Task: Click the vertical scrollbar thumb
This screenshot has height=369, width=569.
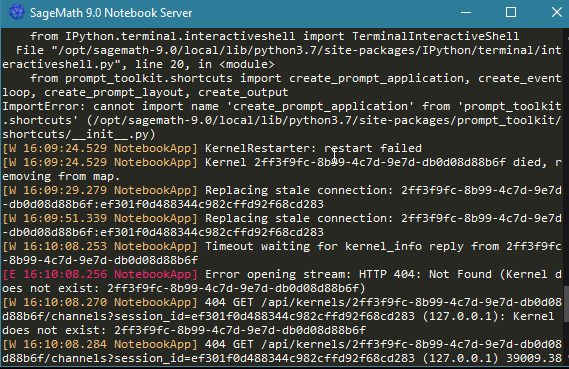Action: click(566, 304)
